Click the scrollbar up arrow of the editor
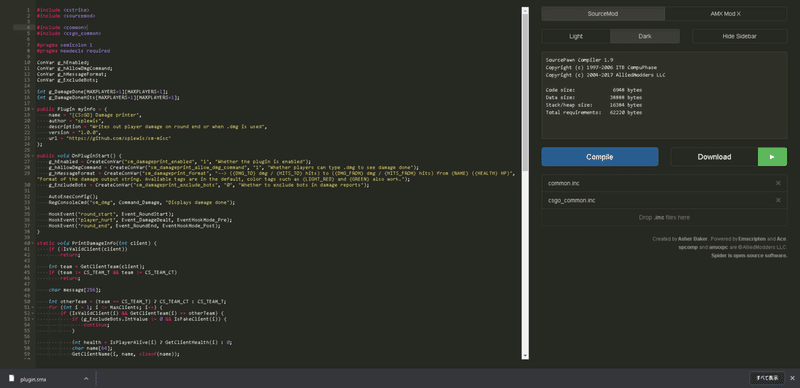The width and height of the screenshot is (800, 388). [525, 10]
